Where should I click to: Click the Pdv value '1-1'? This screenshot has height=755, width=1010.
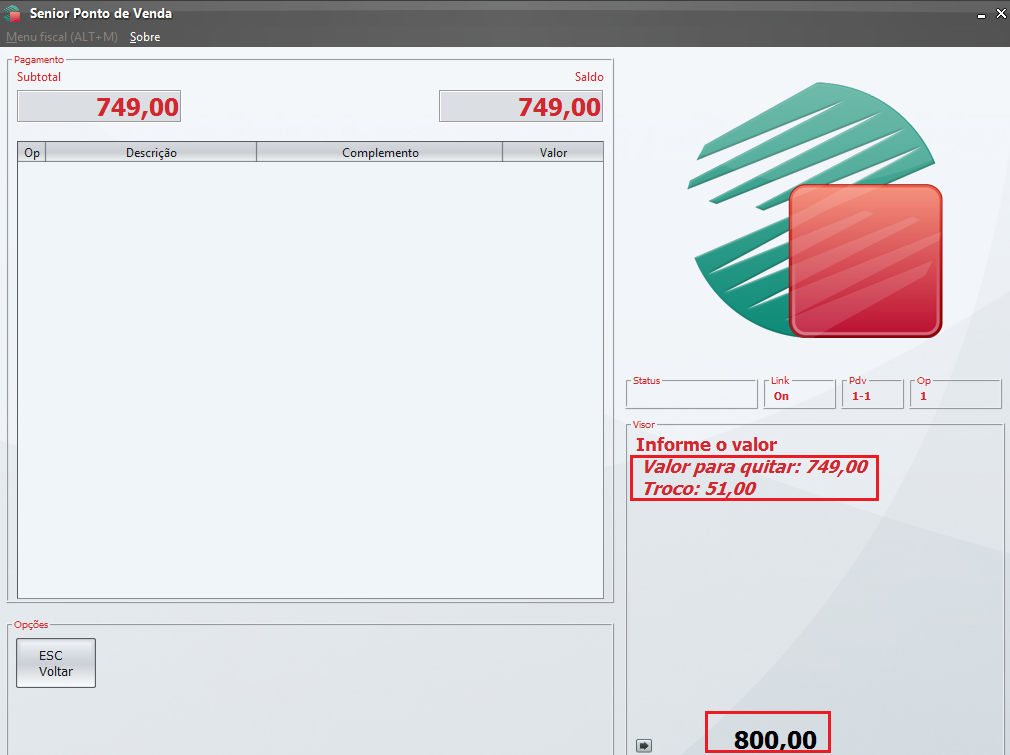(861, 396)
